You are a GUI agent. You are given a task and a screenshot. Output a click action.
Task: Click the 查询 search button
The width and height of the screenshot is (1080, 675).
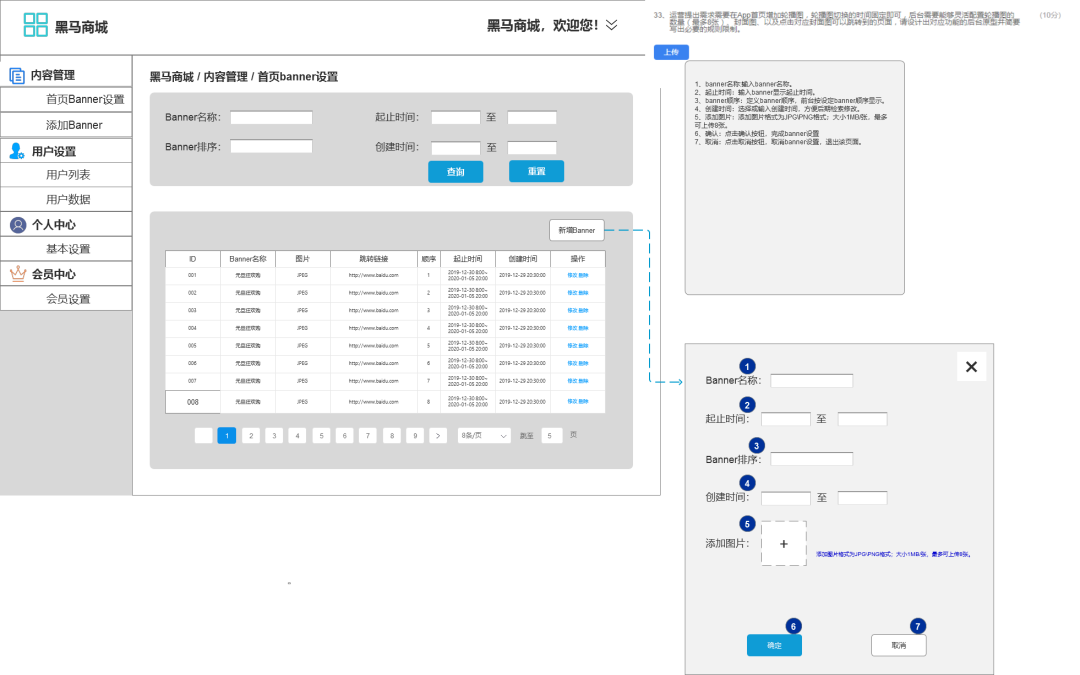pyautogui.click(x=455, y=172)
